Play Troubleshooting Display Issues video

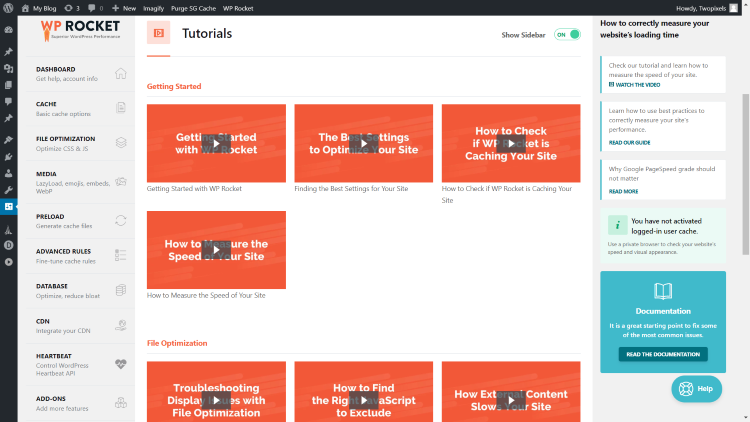[x=216, y=400]
